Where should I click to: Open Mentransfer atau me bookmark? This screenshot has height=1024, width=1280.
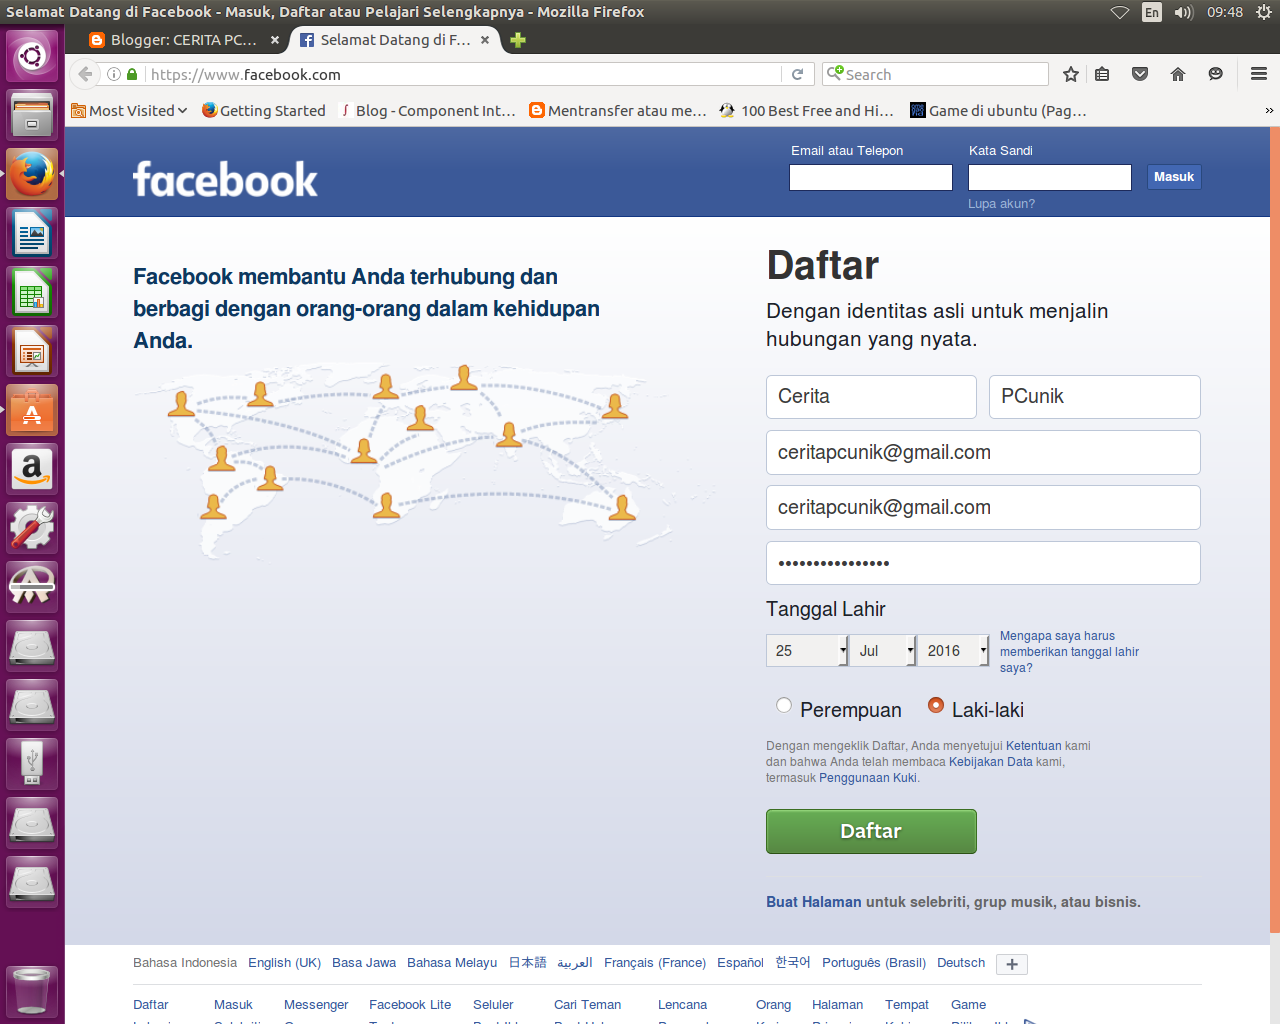pyautogui.click(x=618, y=110)
